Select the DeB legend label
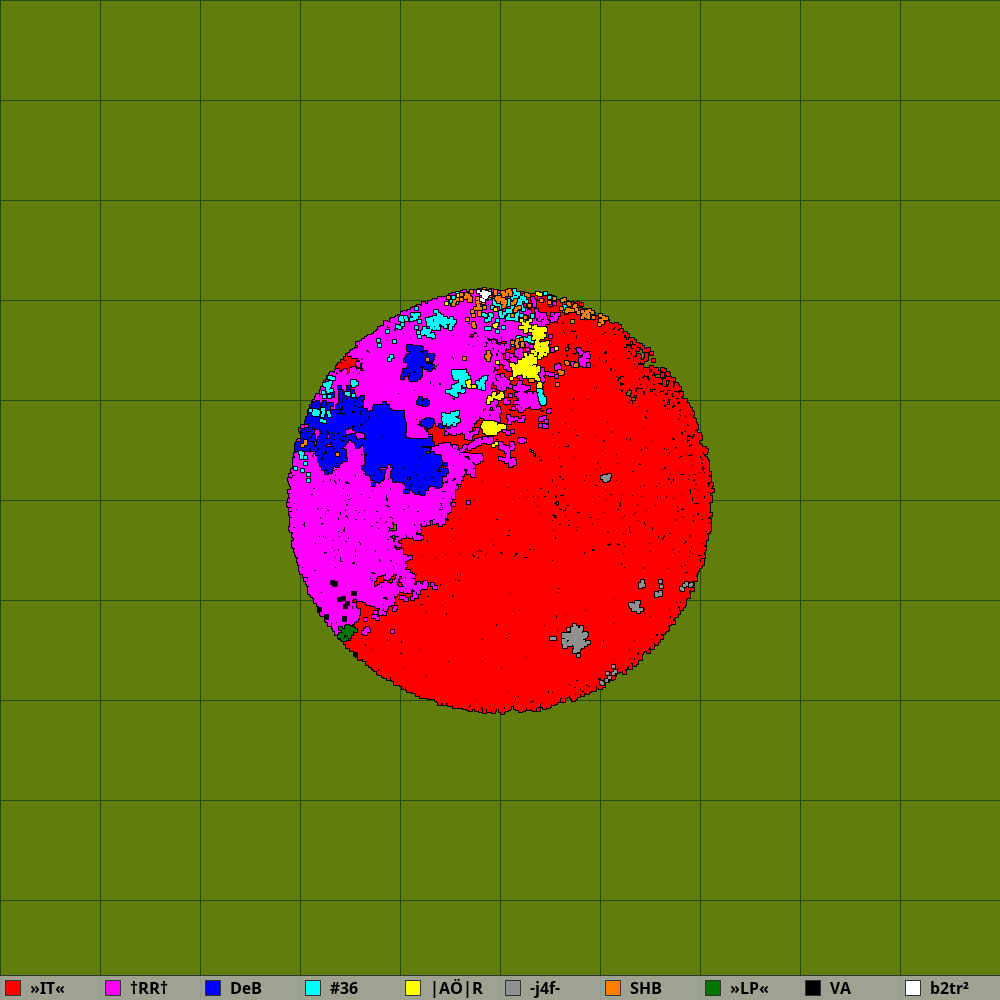 (x=246, y=989)
